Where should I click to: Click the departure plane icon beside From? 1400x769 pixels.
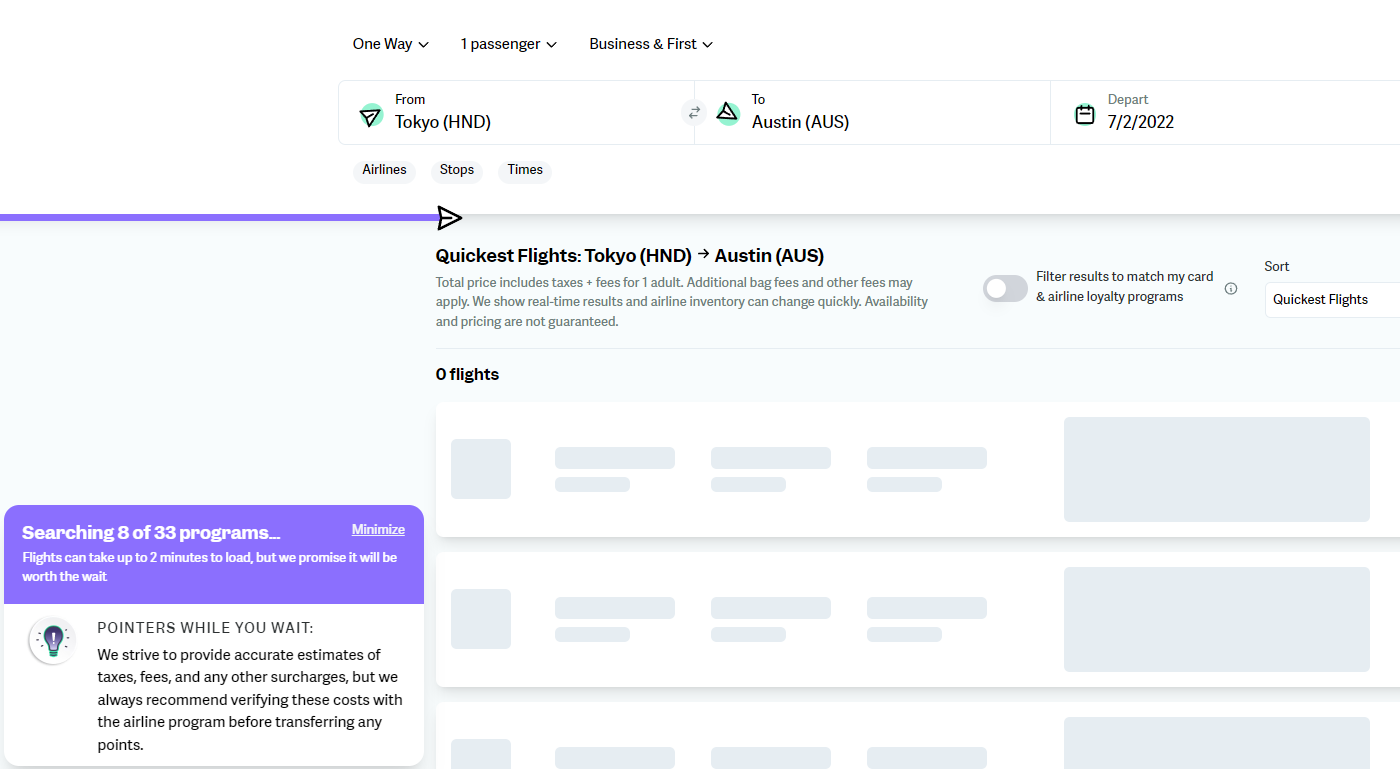pos(371,115)
